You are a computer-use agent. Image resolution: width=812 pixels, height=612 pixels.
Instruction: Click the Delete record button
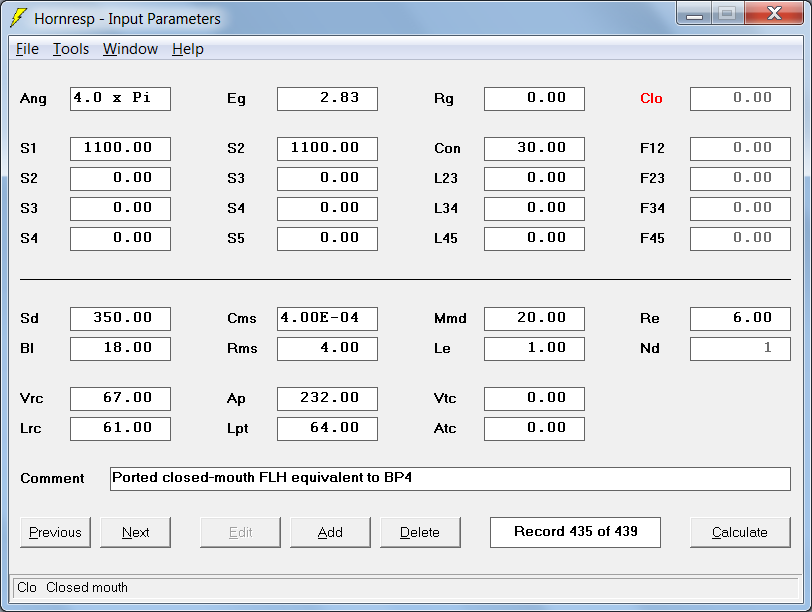coord(420,532)
